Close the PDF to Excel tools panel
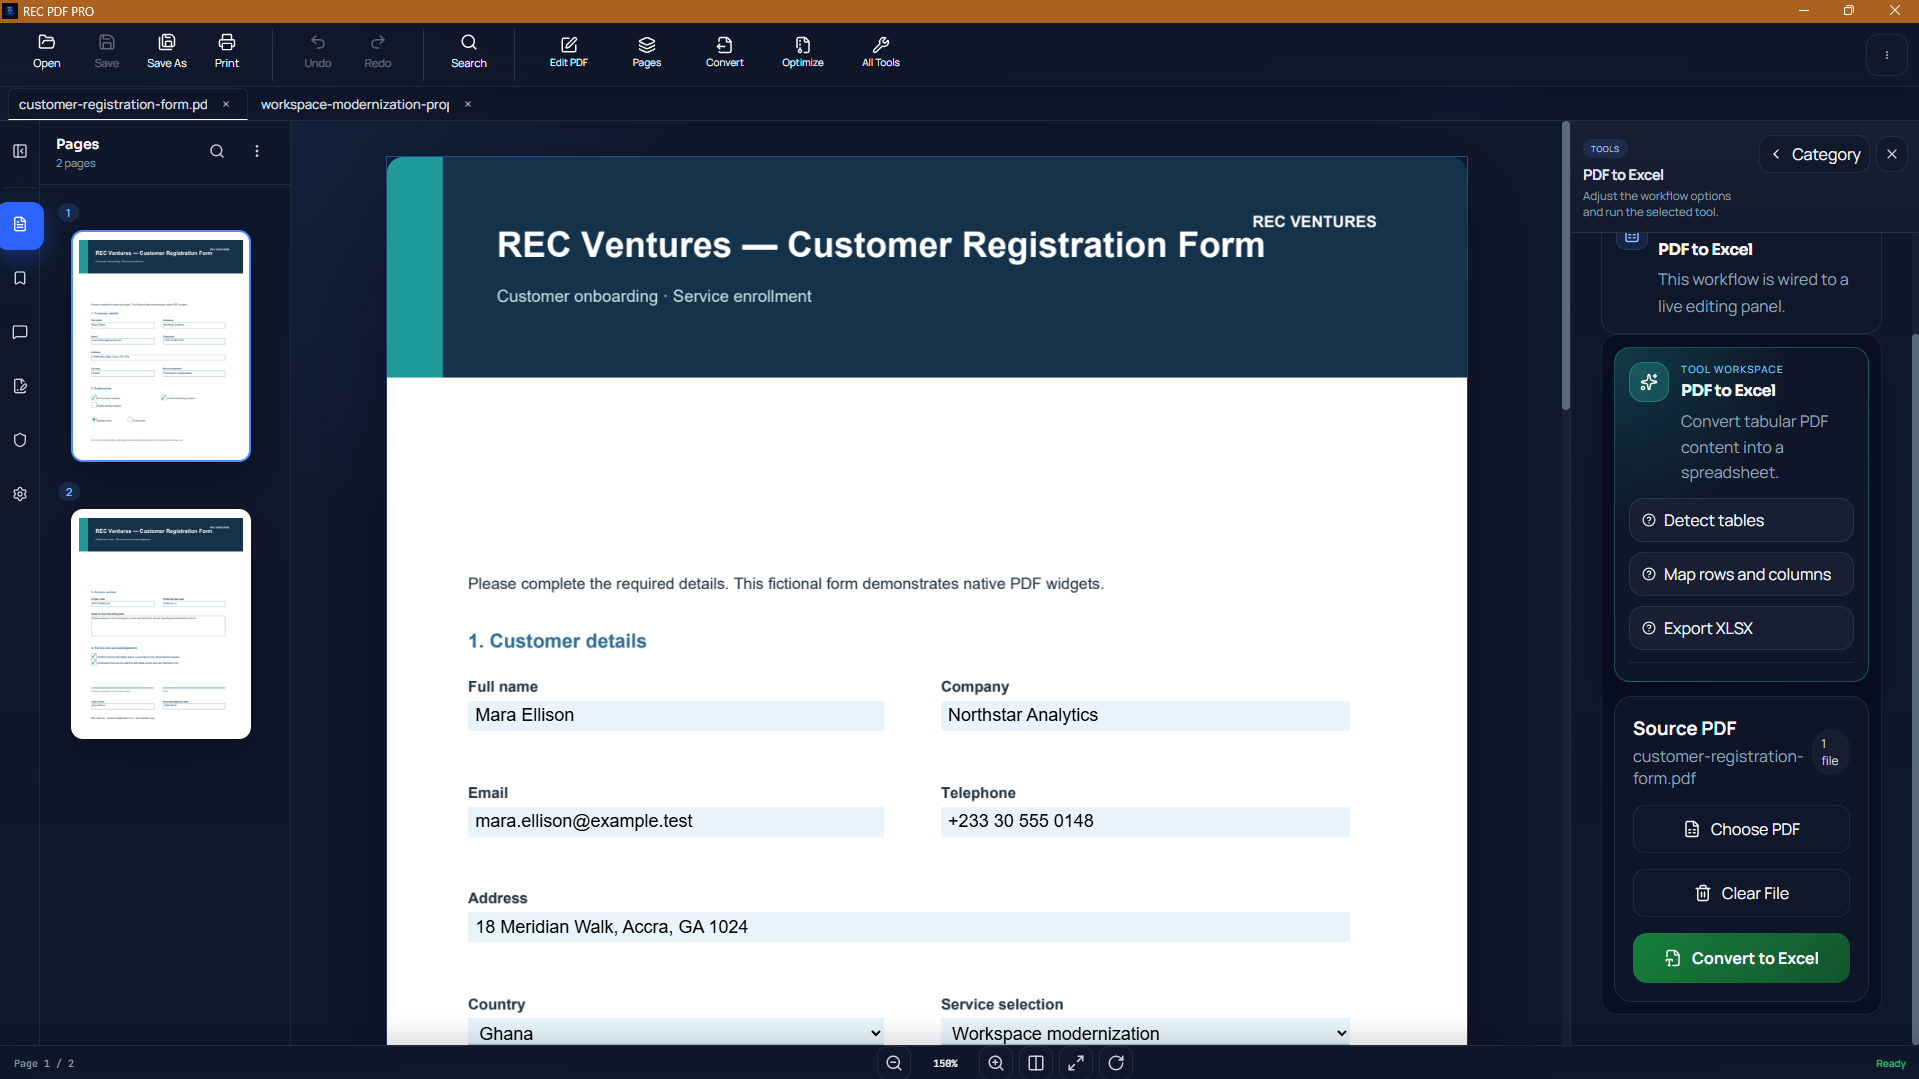Screen dimensions: 1919x1079 pyautogui.click(x=1892, y=154)
